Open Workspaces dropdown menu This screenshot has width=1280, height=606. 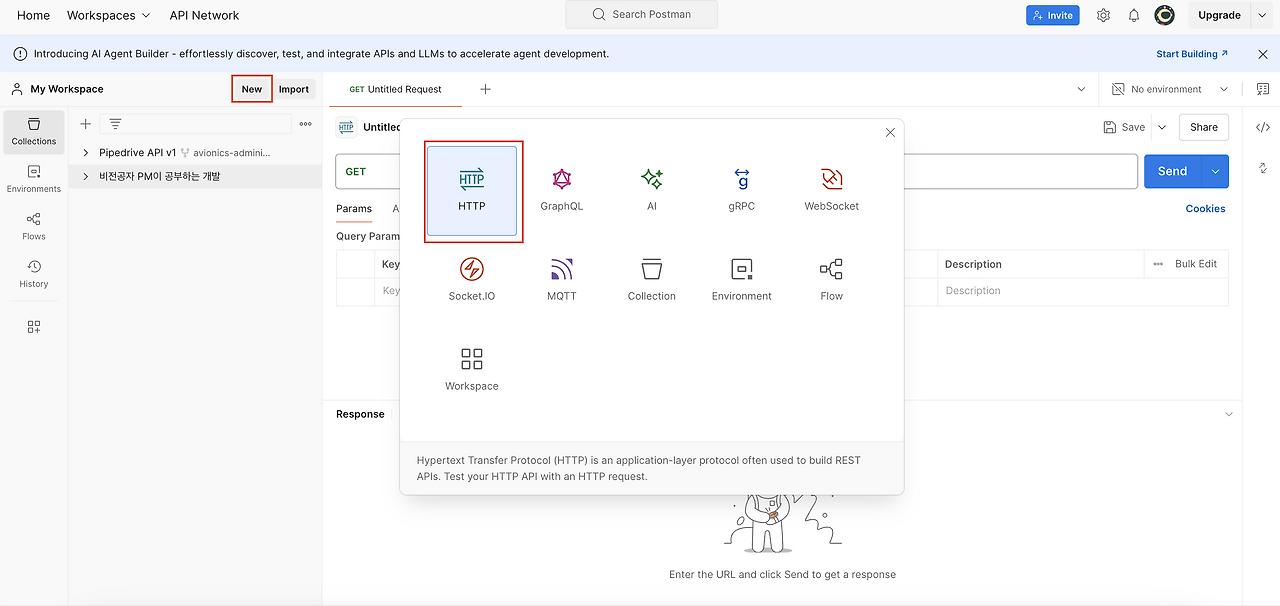pyautogui.click(x=108, y=15)
